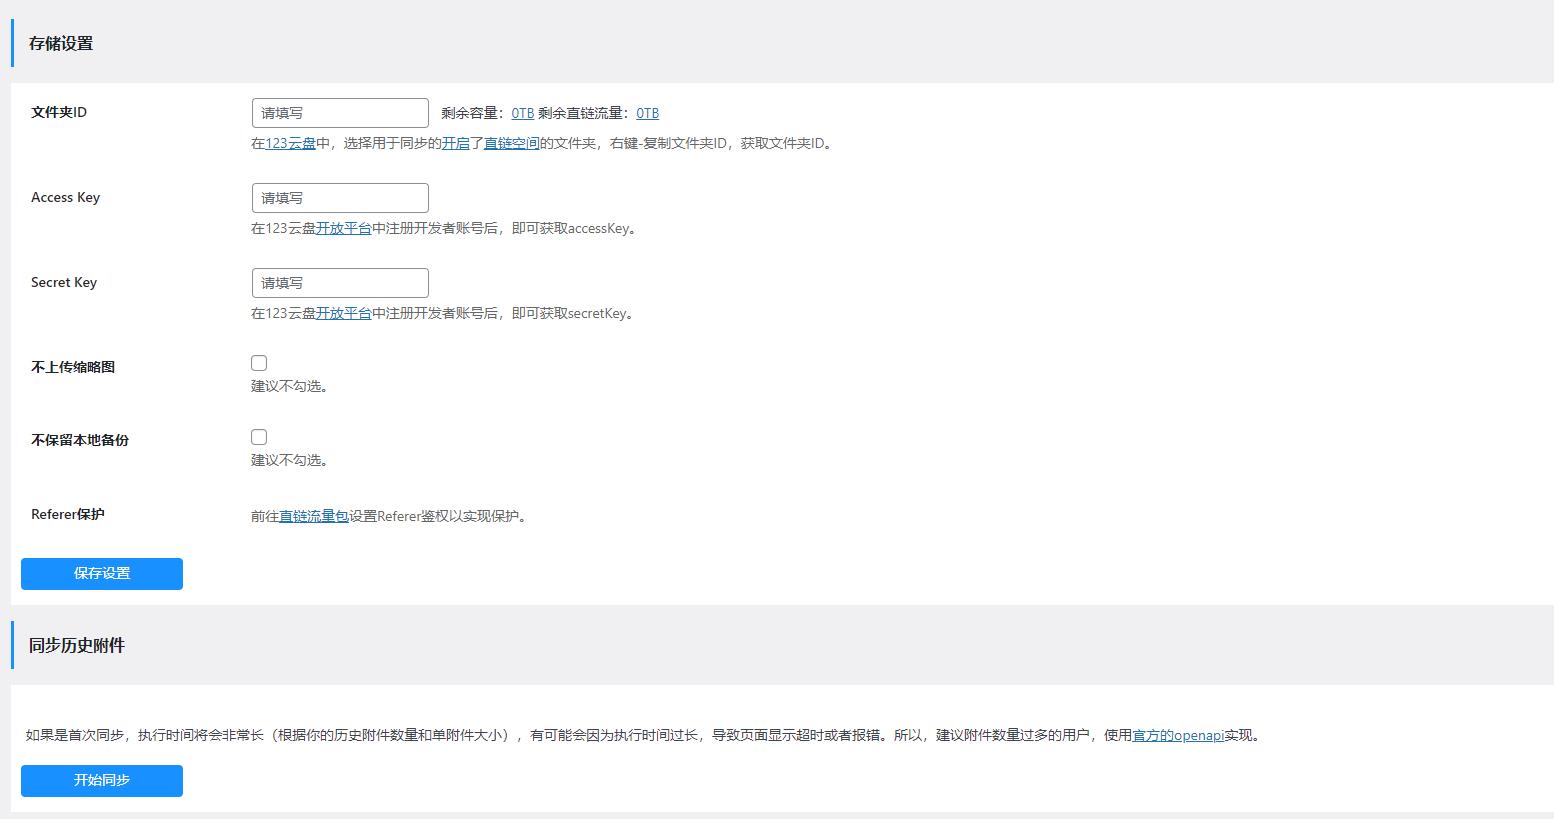The height and width of the screenshot is (819, 1554).
Task: Check the 不上传缩略图 checkbox
Action: [259, 363]
